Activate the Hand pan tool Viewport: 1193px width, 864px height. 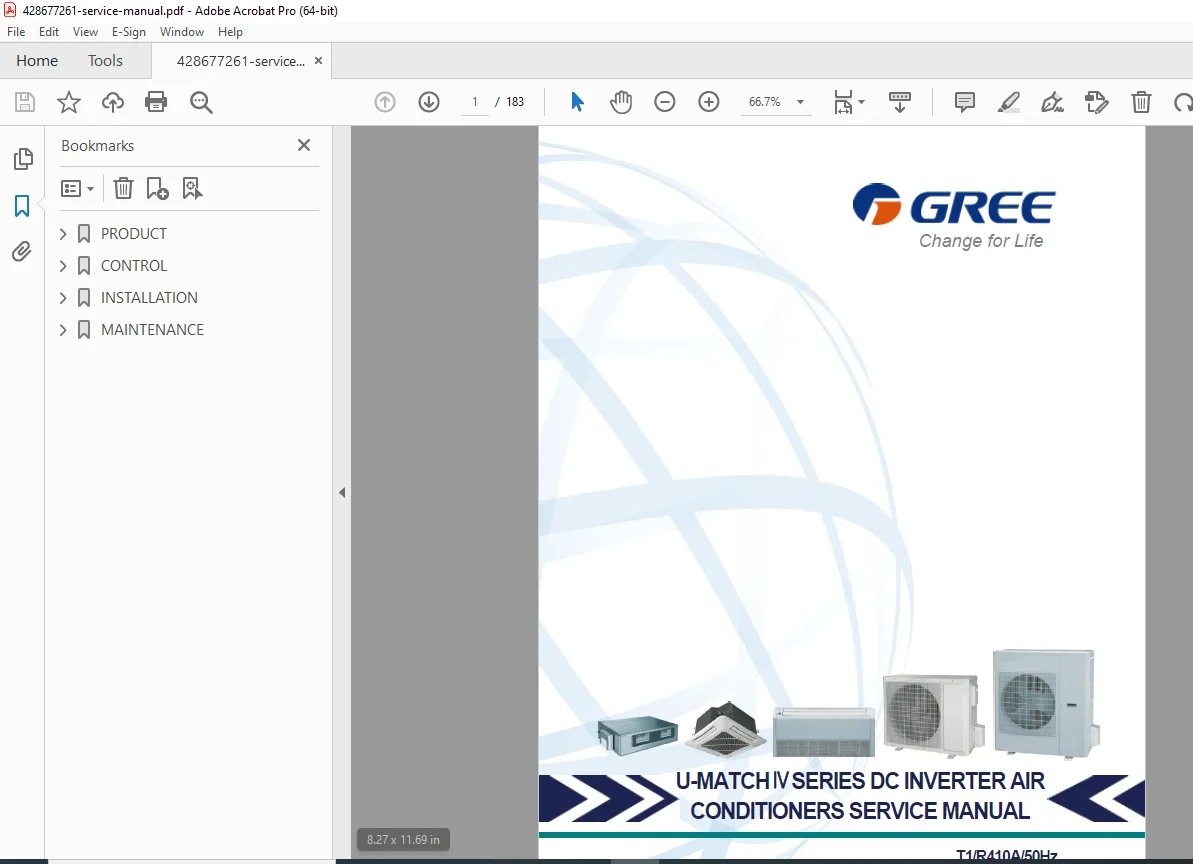[x=621, y=102]
